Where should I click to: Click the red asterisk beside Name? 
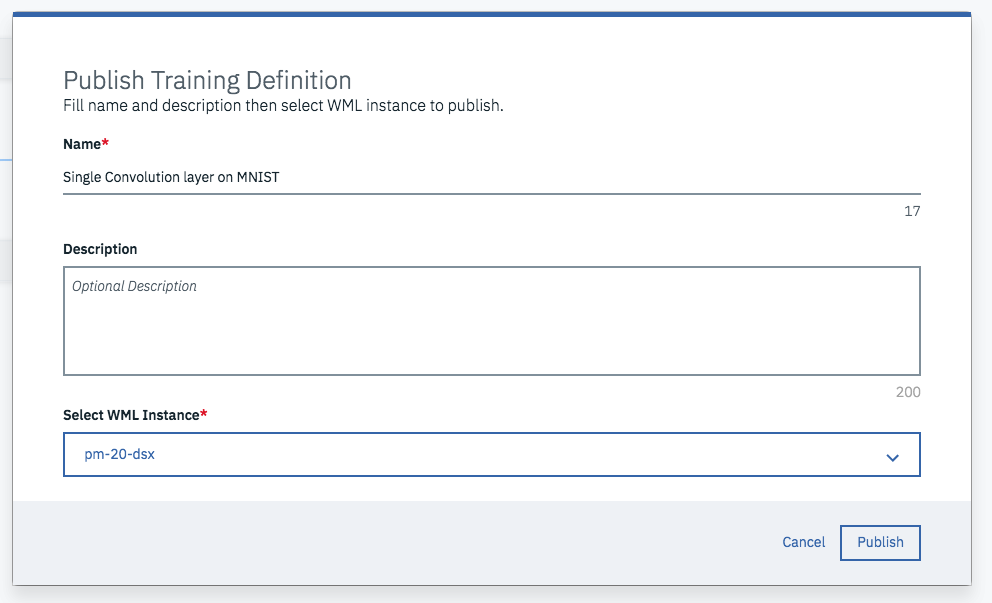pos(105,144)
